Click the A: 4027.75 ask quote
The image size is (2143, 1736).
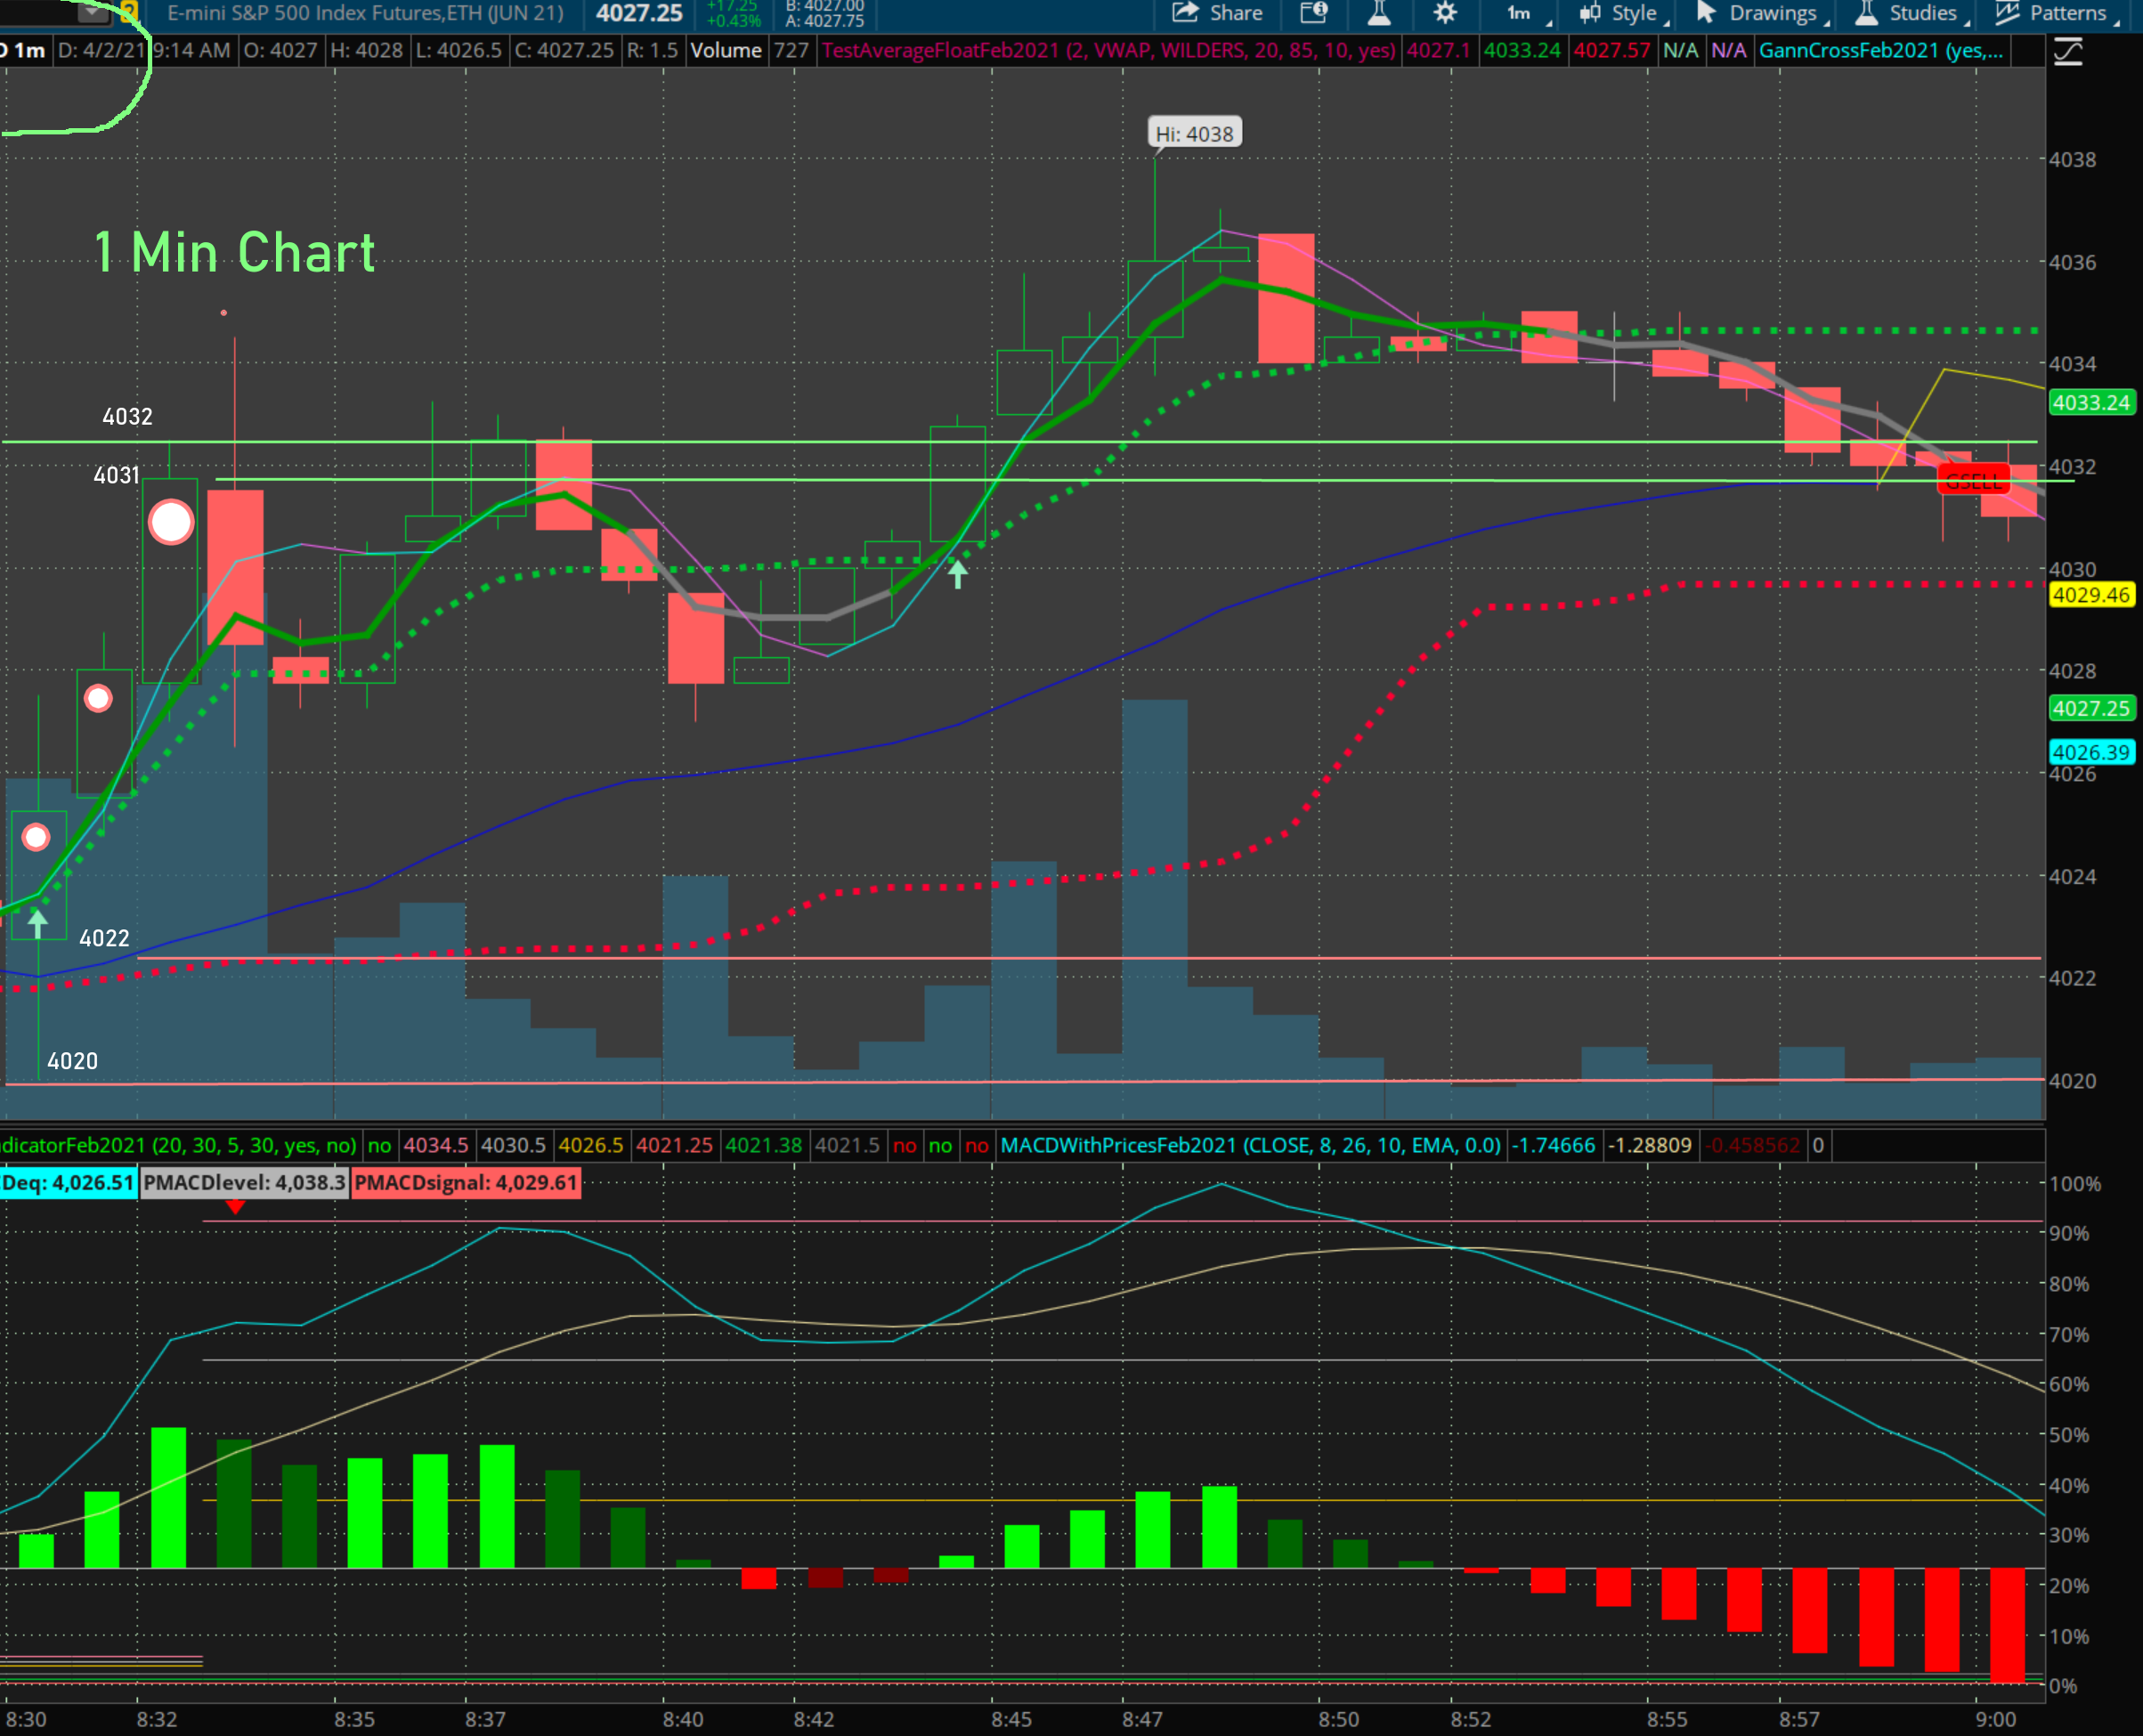pos(825,20)
